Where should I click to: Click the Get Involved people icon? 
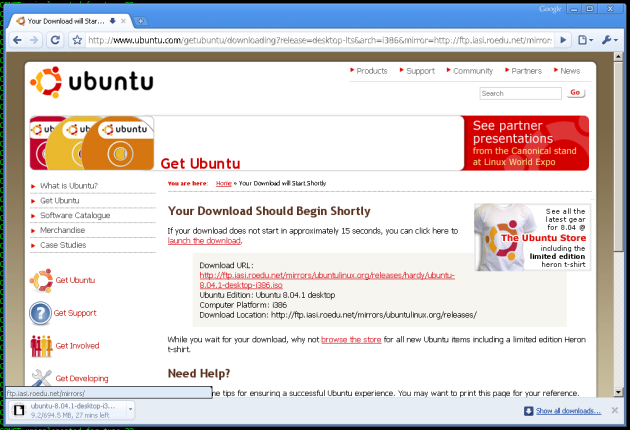point(41,346)
